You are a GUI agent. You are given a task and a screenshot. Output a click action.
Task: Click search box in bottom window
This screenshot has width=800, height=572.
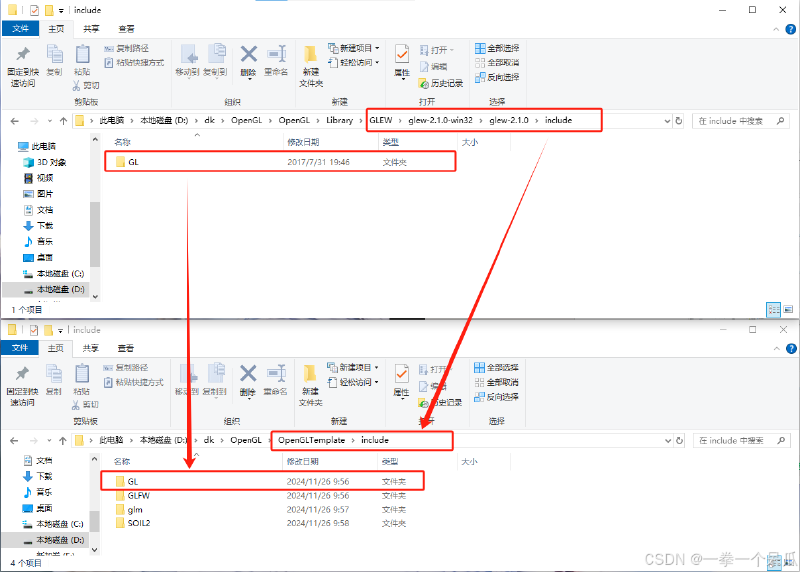point(740,440)
